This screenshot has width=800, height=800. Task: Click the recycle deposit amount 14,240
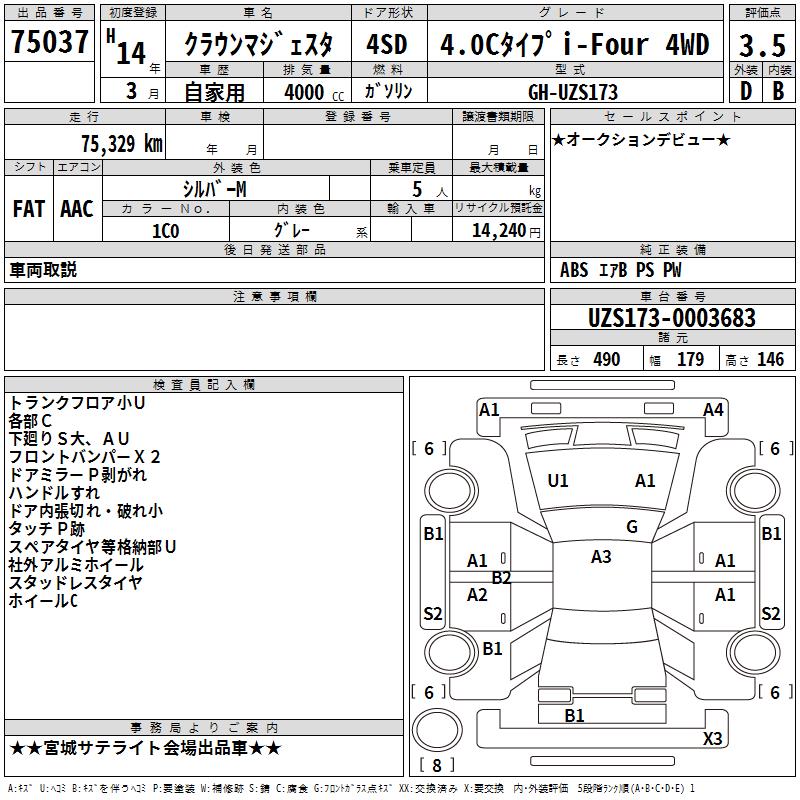[497, 229]
